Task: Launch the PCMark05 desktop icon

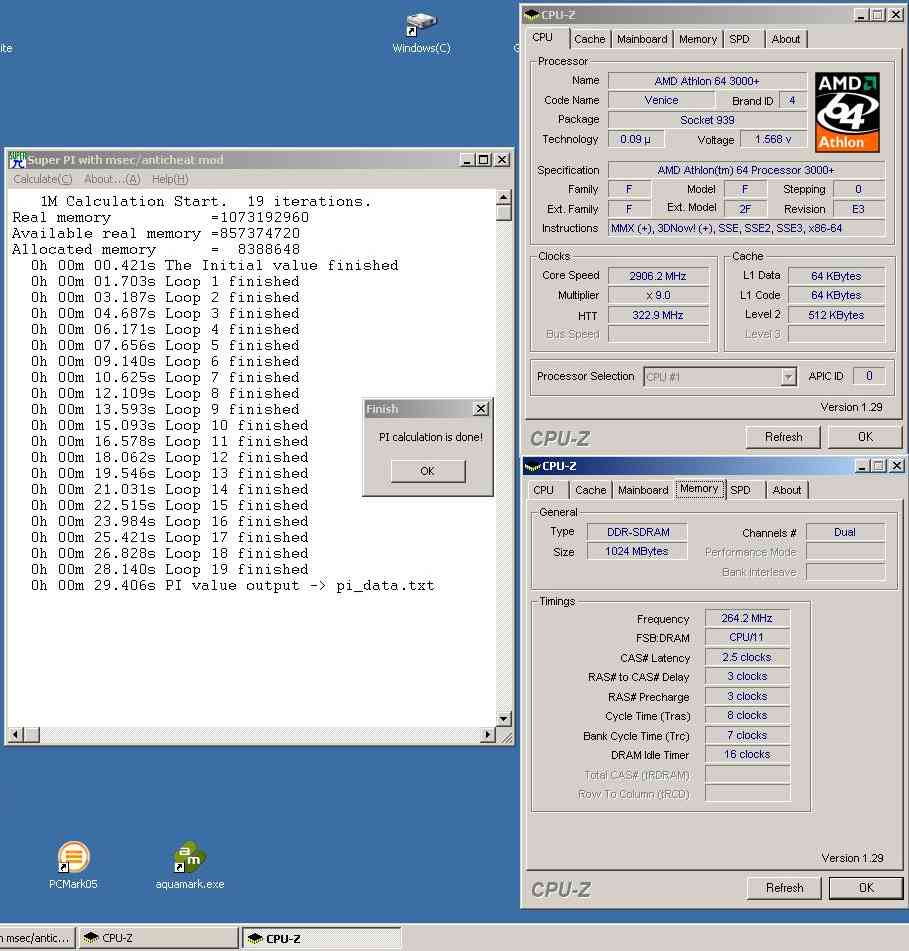Action: [x=73, y=864]
